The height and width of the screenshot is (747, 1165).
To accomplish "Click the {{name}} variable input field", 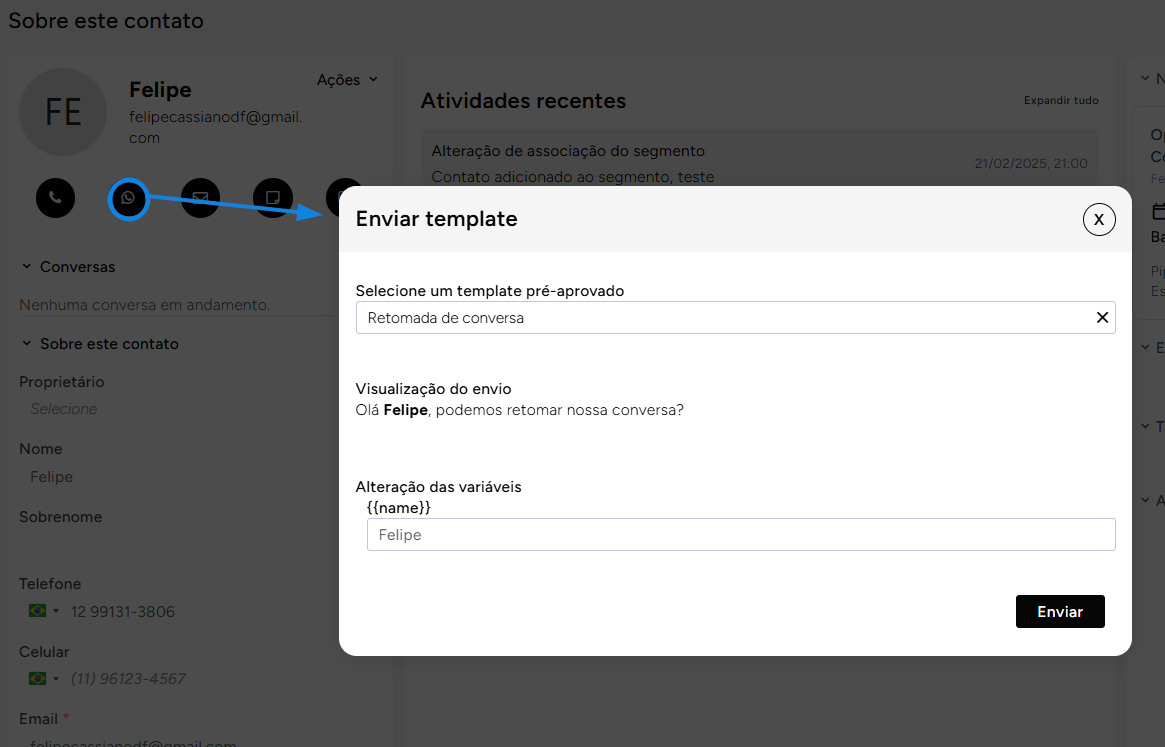I will click(740, 535).
